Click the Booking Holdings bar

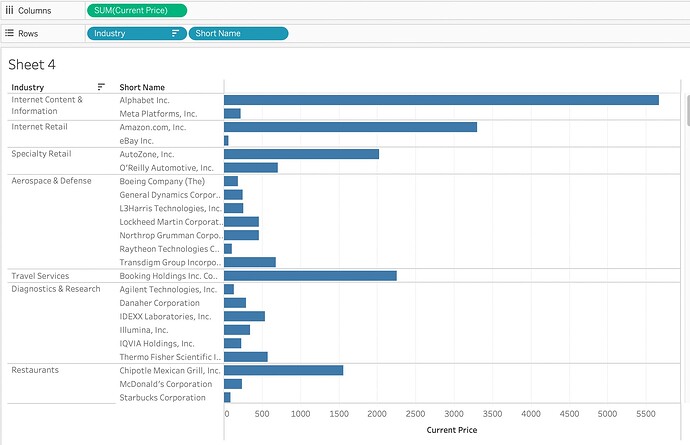(310, 276)
